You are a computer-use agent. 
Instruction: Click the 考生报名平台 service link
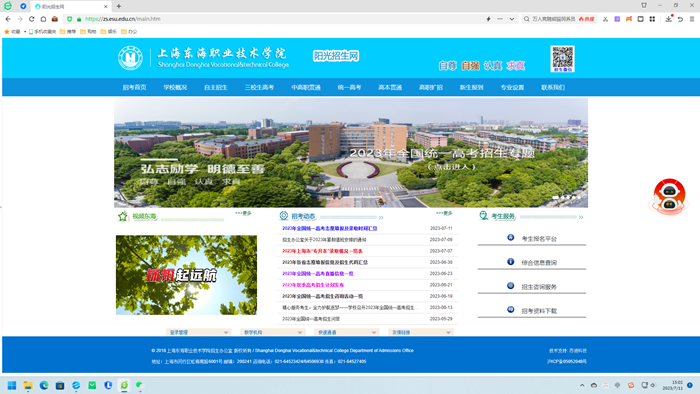[539, 239]
